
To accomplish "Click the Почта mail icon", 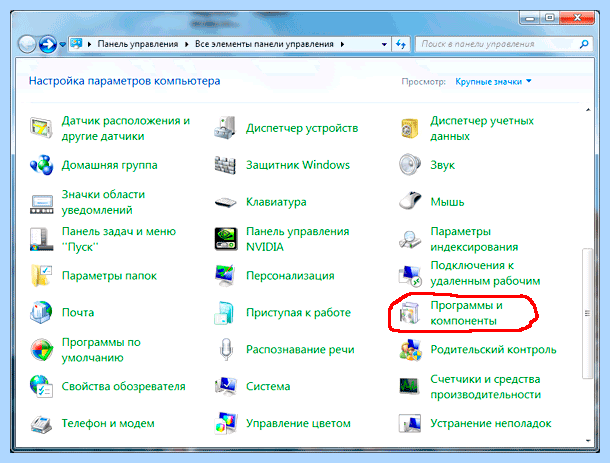I will tap(41, 312).
